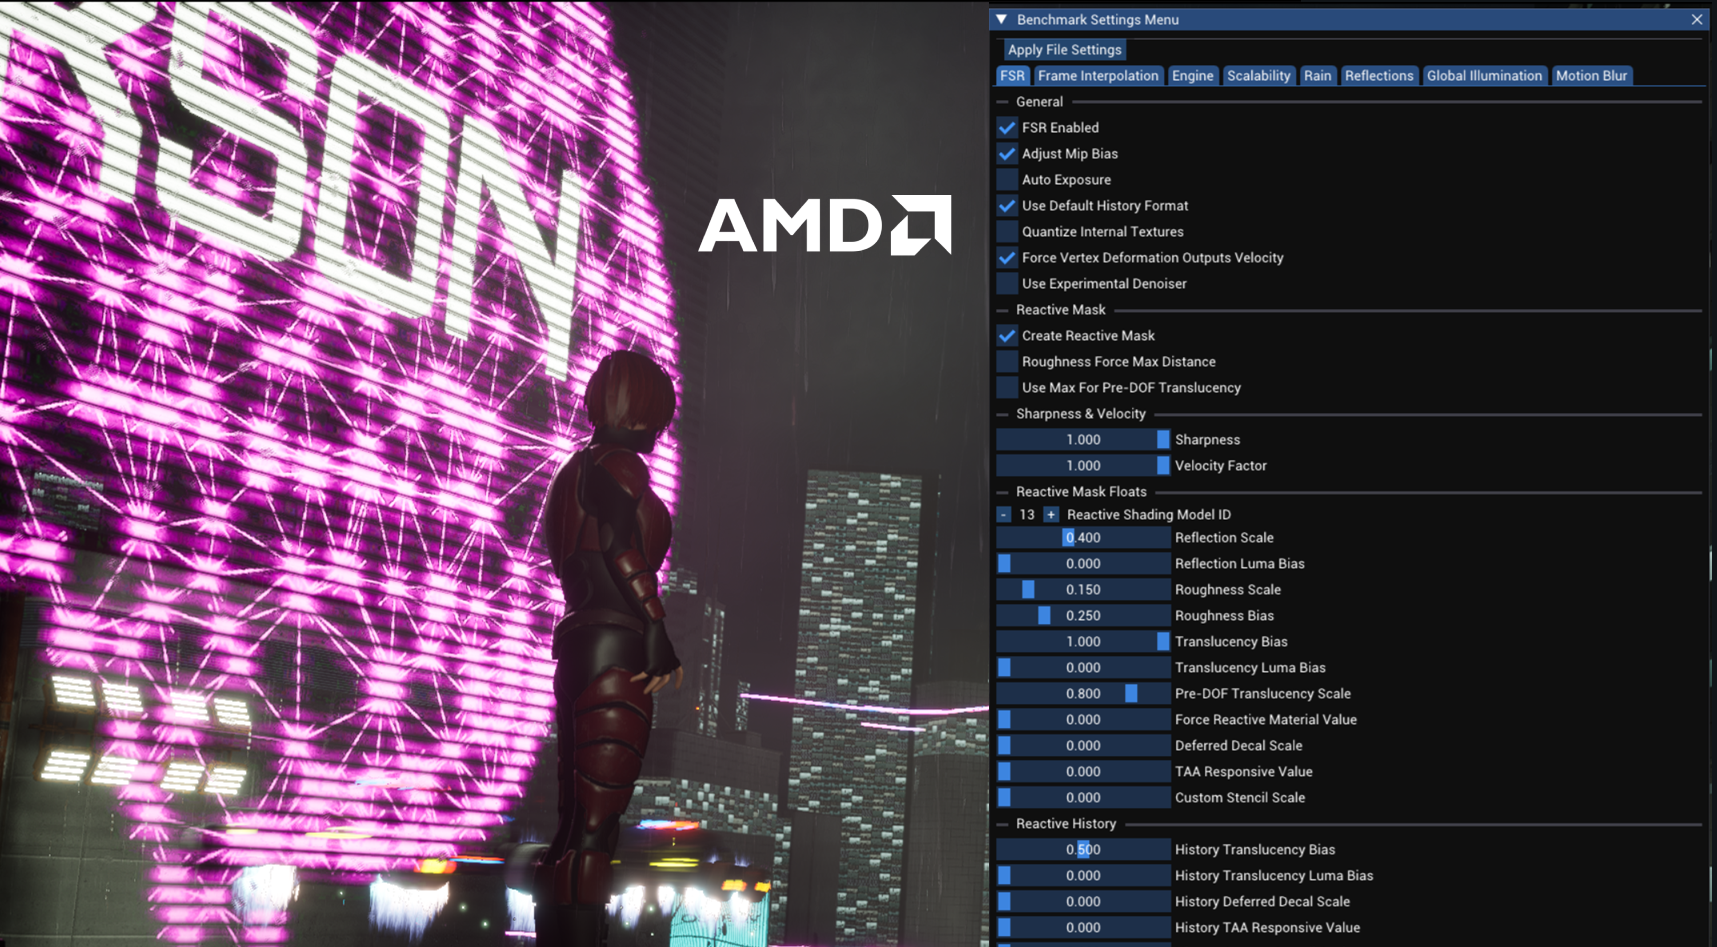Click the History Translucency Luma Bias slider
Screen dimensions: 1717x947
click(x=1083, y=875)
